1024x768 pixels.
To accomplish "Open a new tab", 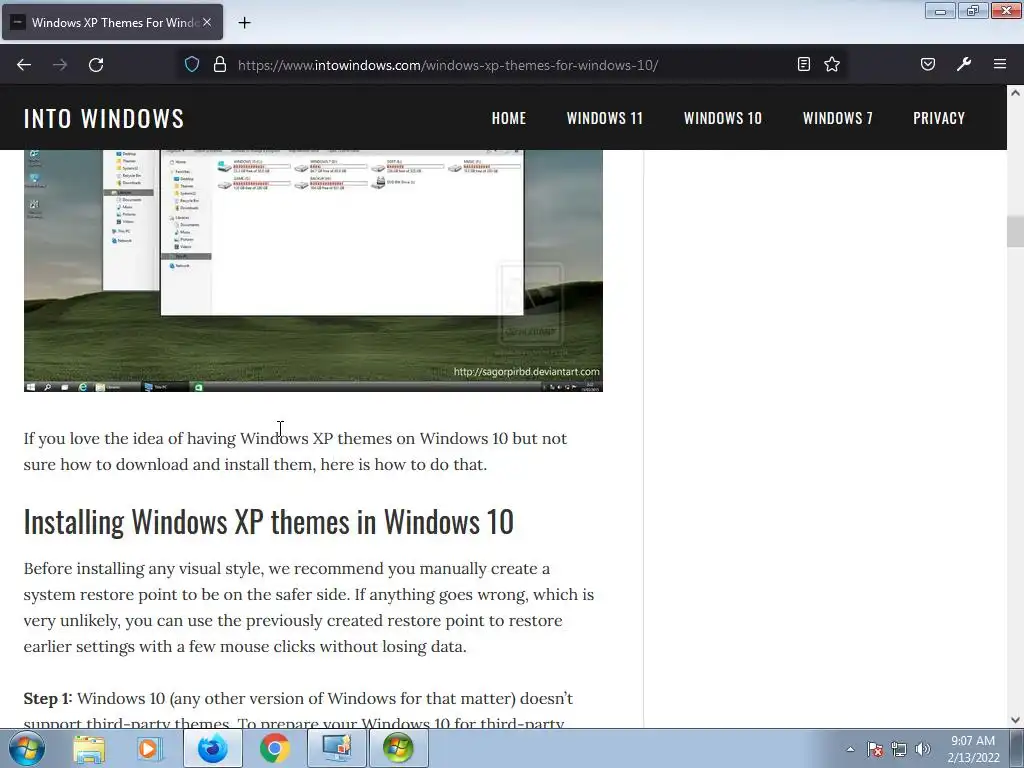I will click(x=244, y=23).
